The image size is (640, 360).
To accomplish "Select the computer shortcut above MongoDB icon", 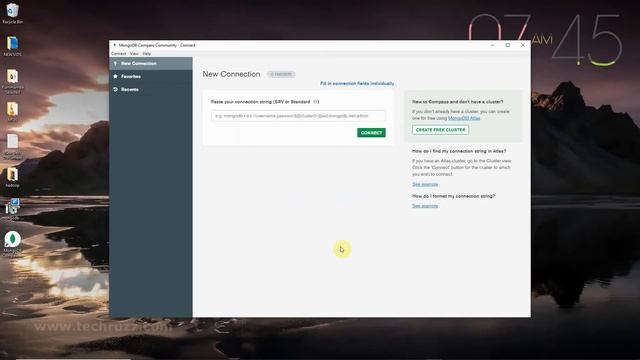I will click(12, 209).
